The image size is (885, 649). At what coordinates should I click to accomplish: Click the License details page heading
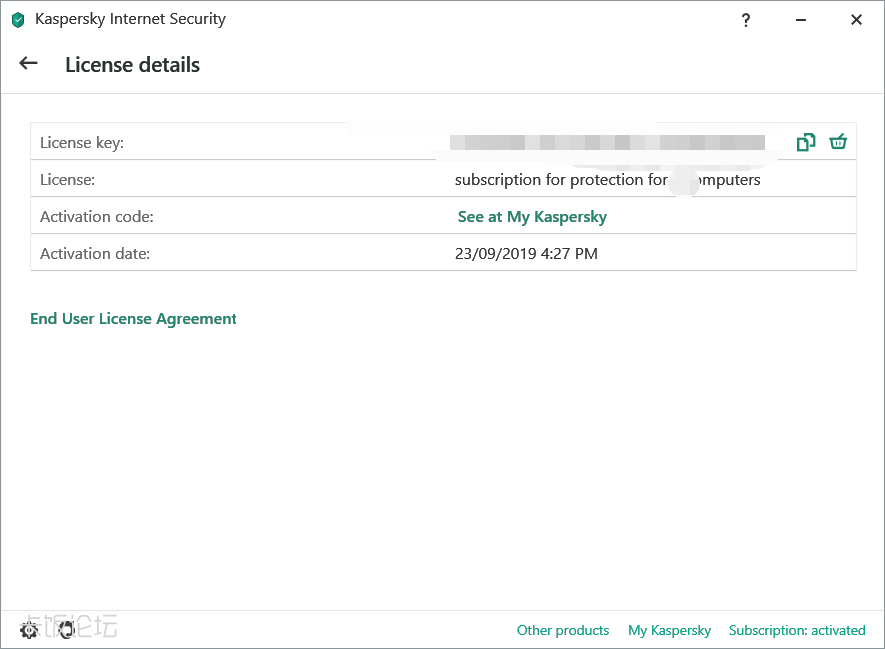click(132, 65)
